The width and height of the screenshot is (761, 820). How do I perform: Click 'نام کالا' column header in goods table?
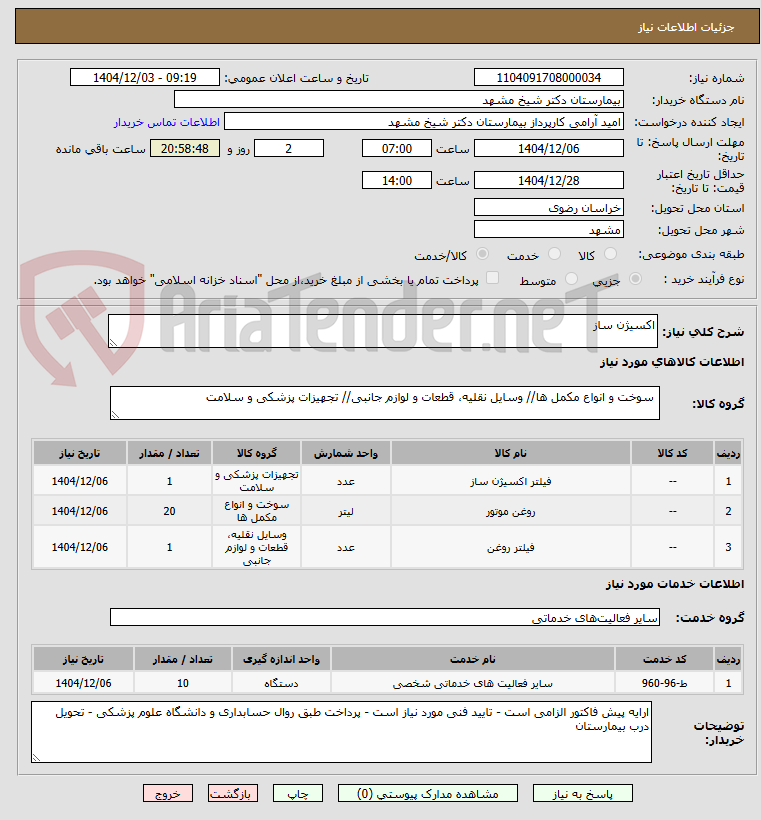(x=510, y=453)
